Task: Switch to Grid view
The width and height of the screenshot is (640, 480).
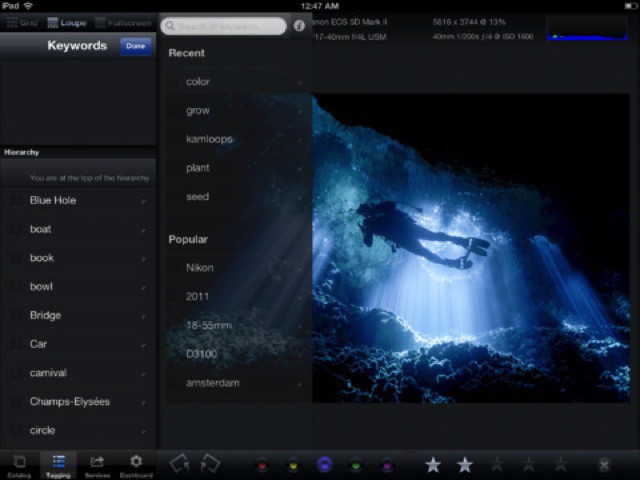Action: pos(22,21)
